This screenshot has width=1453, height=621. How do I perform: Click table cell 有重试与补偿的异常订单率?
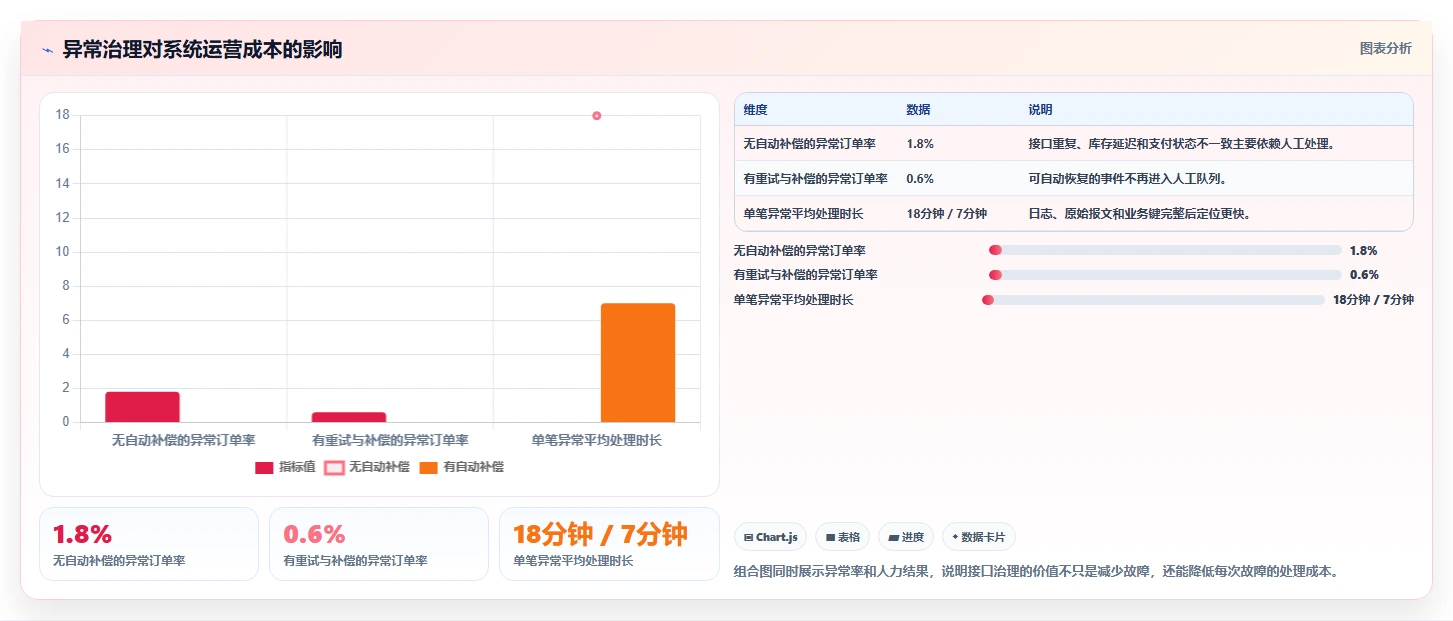[x=815, y=179]
